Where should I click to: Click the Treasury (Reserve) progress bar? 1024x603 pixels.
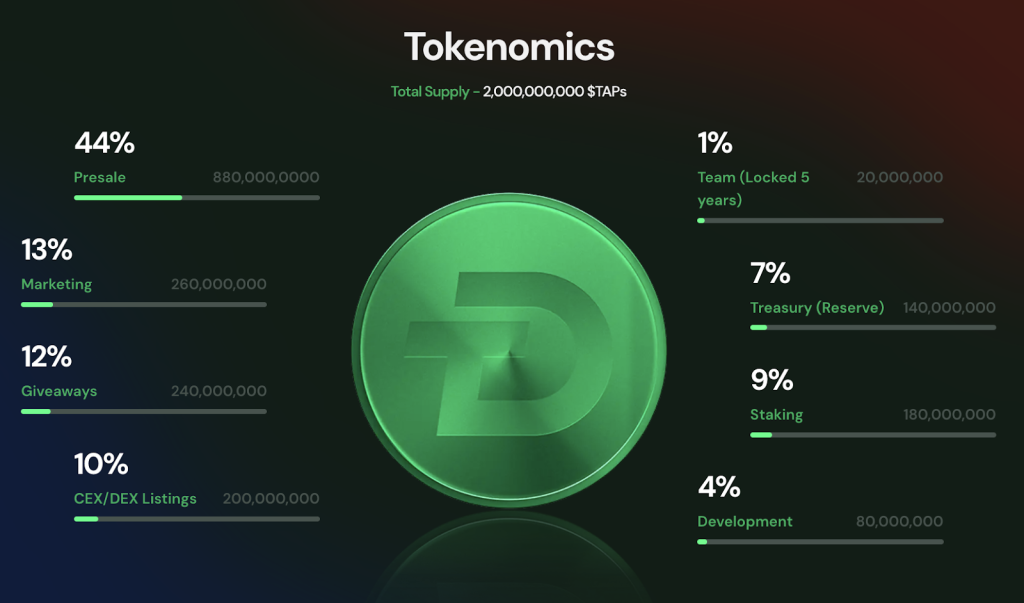tap(873, 327)
